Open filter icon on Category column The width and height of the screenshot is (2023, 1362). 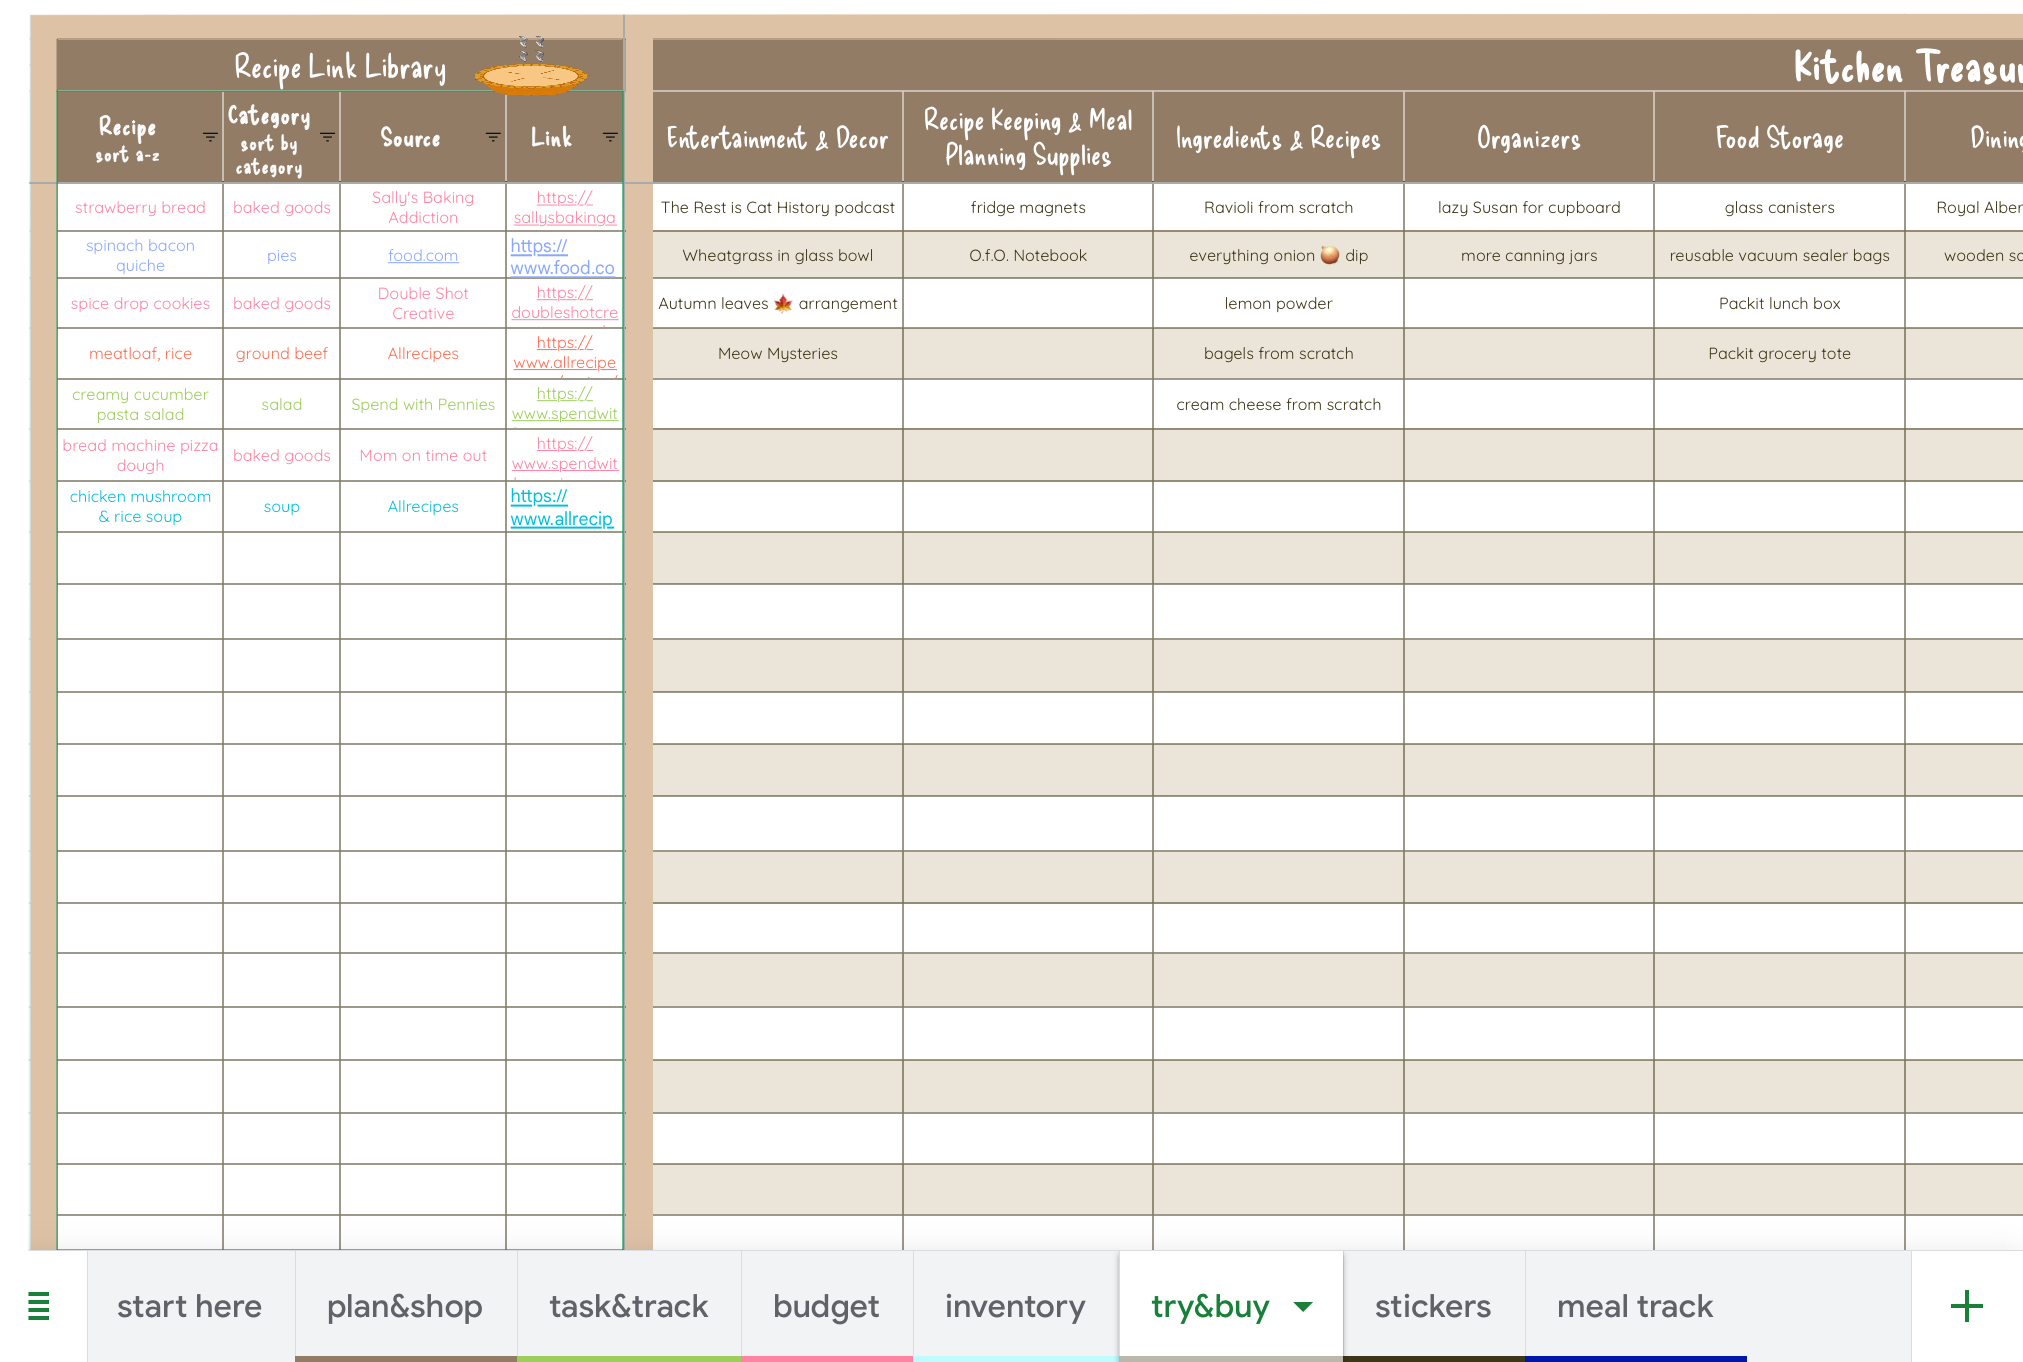pyautogui.click(x=327, y=137)
